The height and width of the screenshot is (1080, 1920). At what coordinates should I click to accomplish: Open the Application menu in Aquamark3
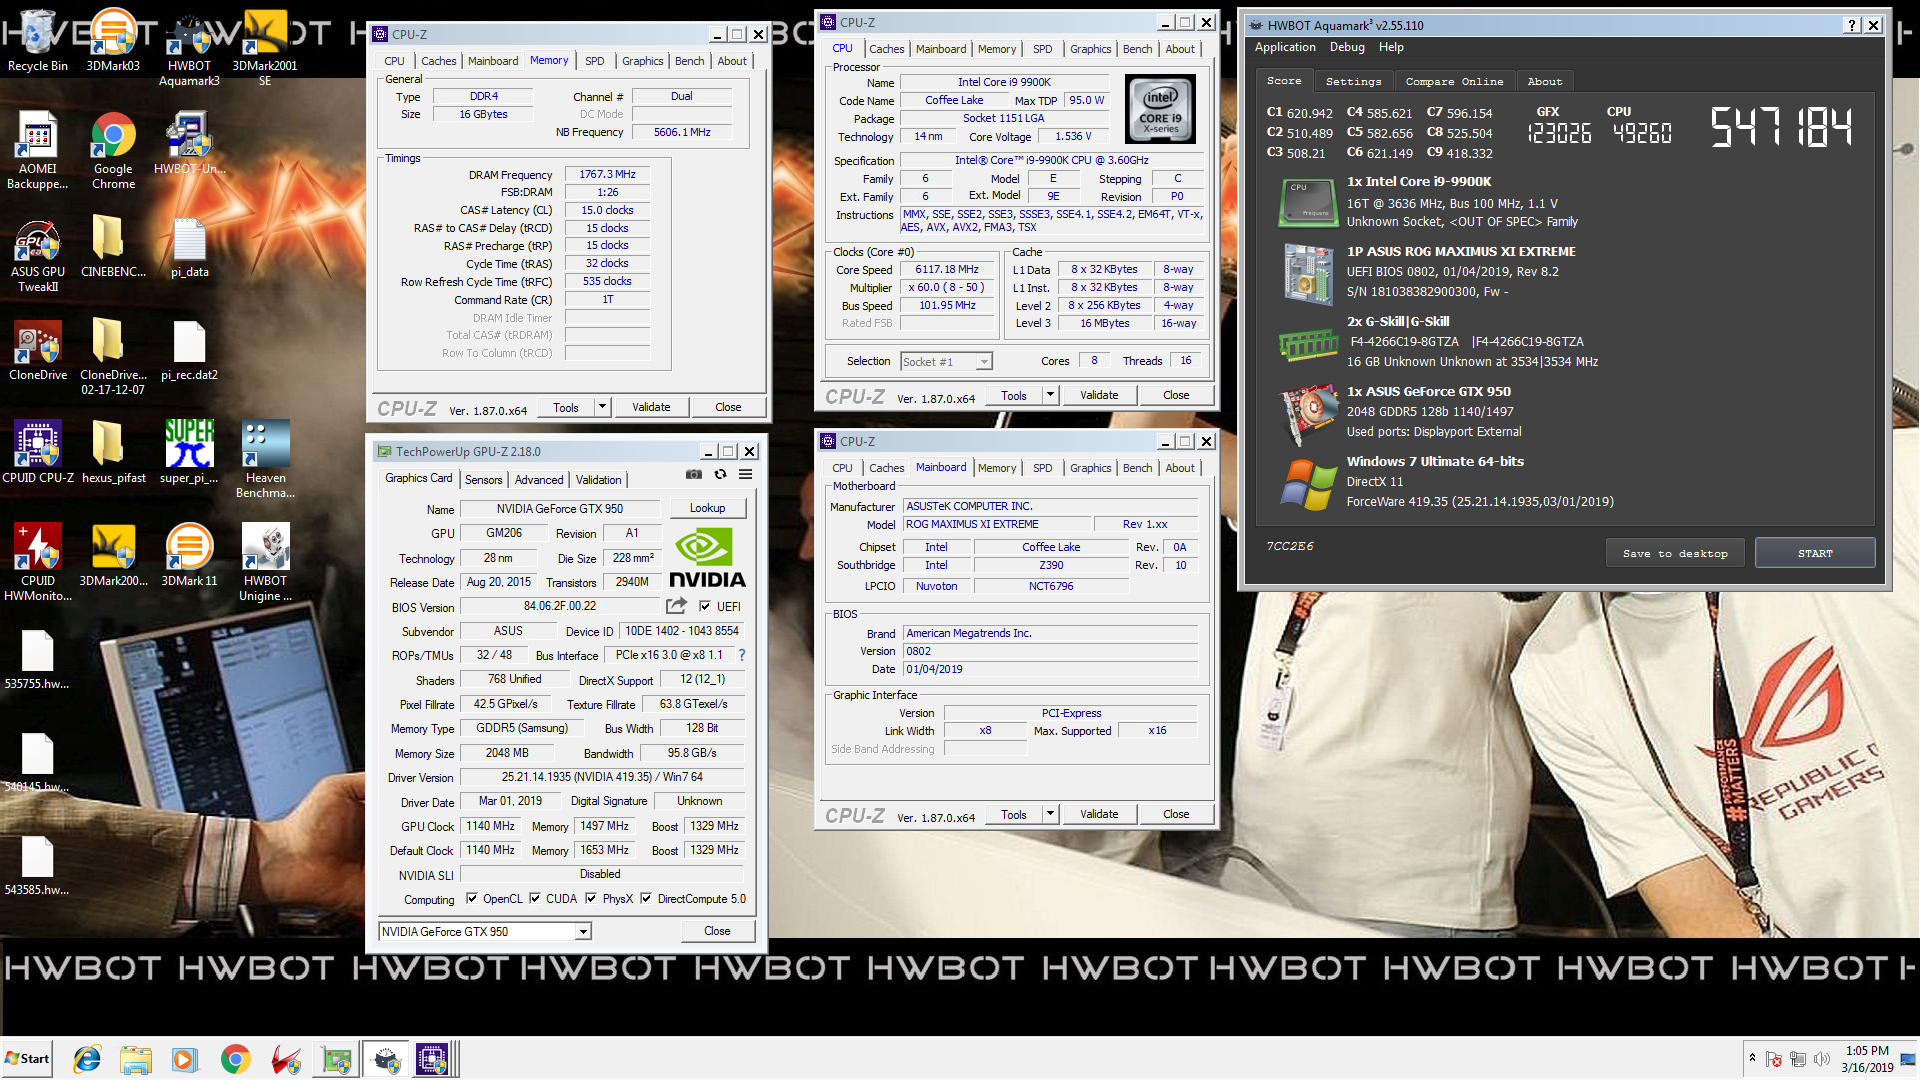click(1285, 47)
